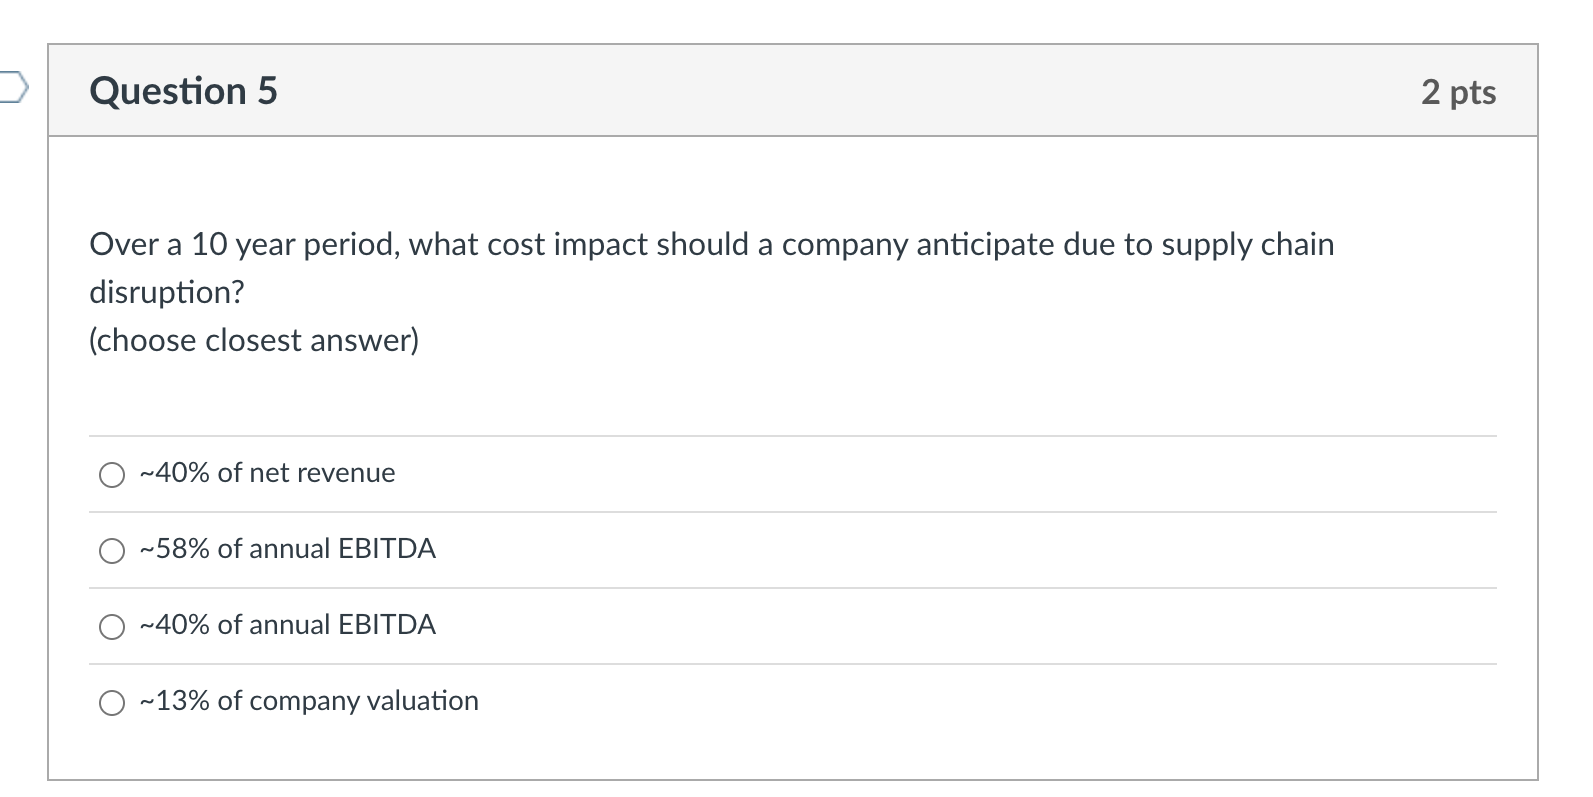Click the choose closest answer instruction text
The width and height of the screenshot is (1593, 797).
pyautogui.click(x=253, y=340)
